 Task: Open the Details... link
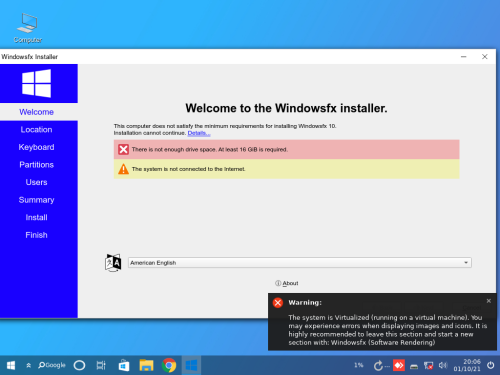(x=199, y=133)
